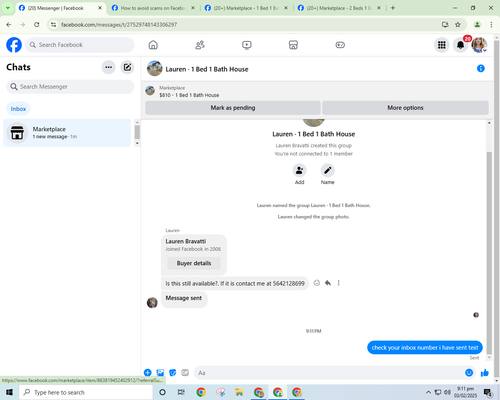The width and height of the screenshot is (500, 400).
Task: Show hidden system tray icons
Action: [428, 392]
